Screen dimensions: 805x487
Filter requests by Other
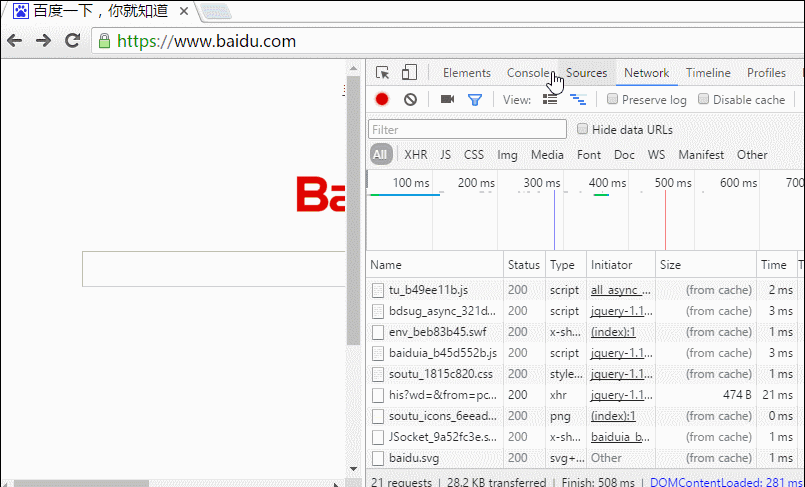coord(752,154)
